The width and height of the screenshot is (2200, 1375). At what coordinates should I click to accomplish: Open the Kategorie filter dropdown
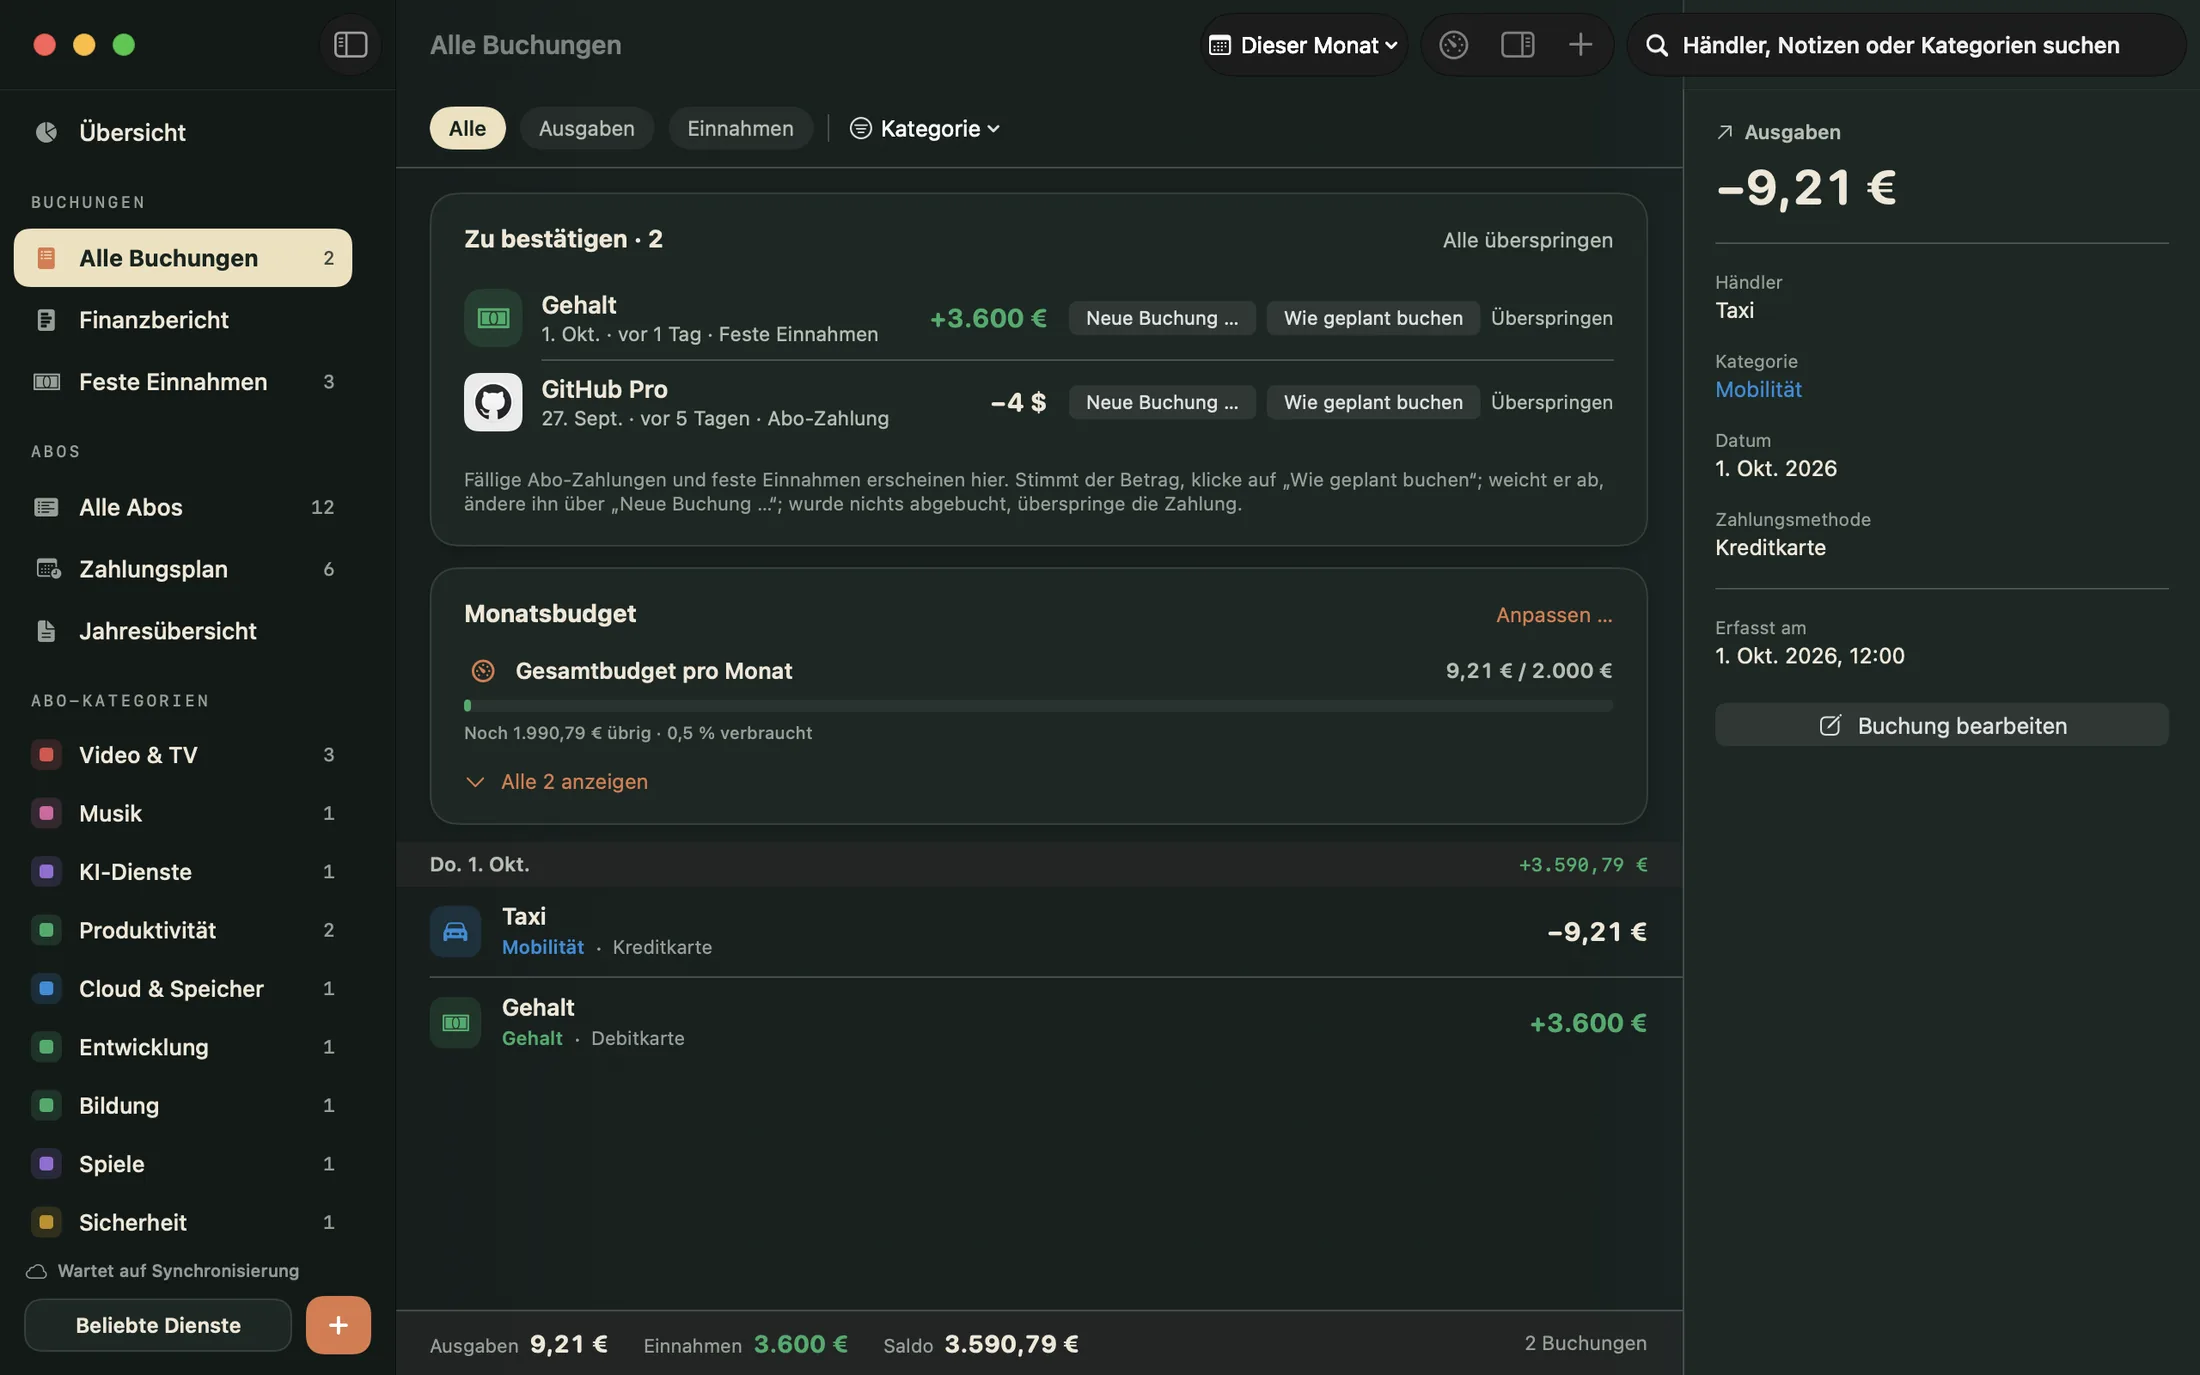pyautogui.click(x=924, y=128)
